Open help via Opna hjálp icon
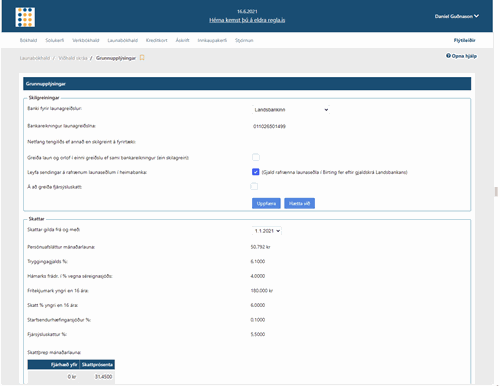This screenshot has height=386, width=500. tap(448, 56)
